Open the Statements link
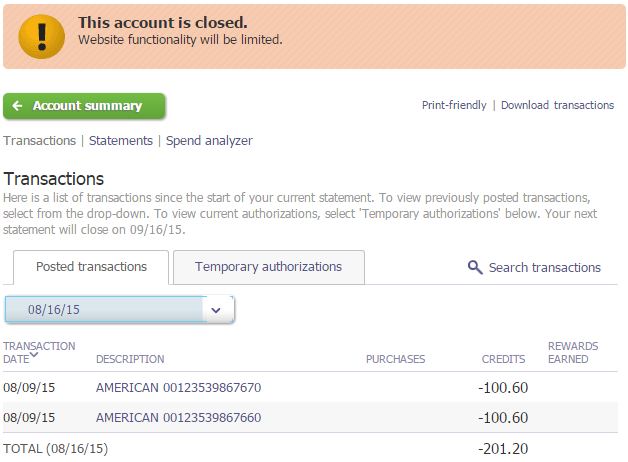628x462 pixels. click(121, 141)
